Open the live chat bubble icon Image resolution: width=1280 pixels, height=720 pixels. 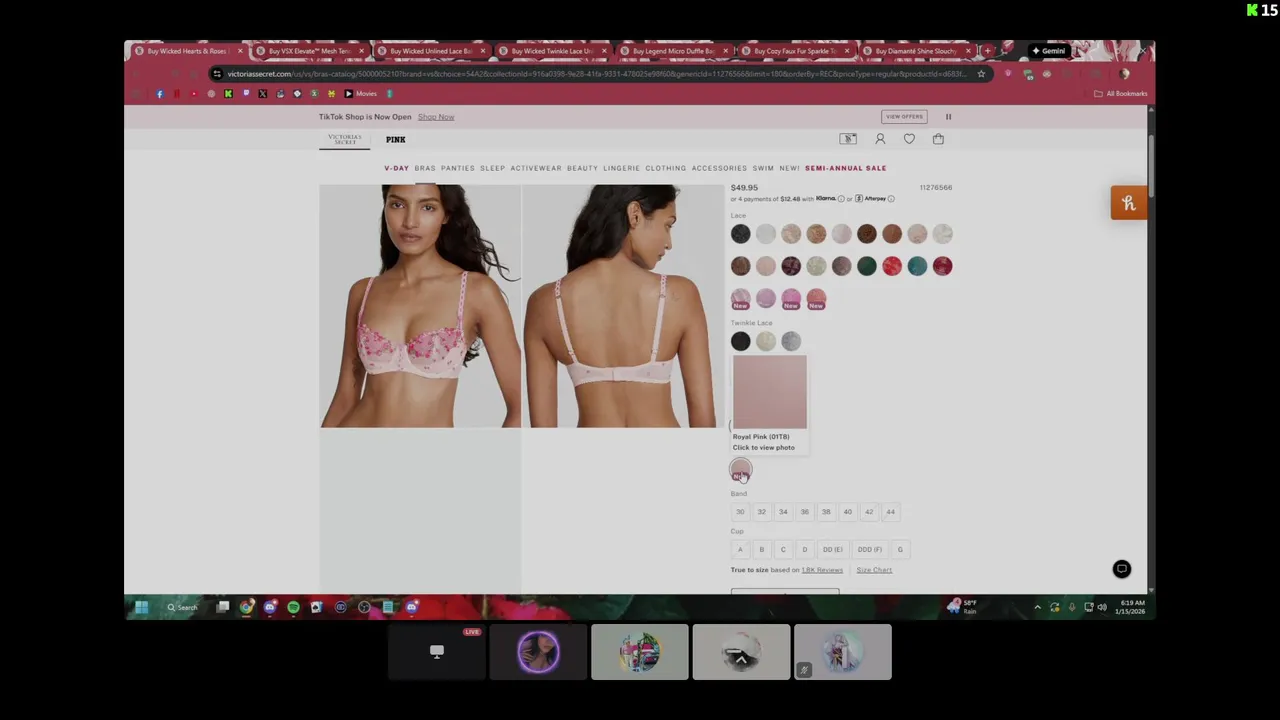pos(1122,569)
